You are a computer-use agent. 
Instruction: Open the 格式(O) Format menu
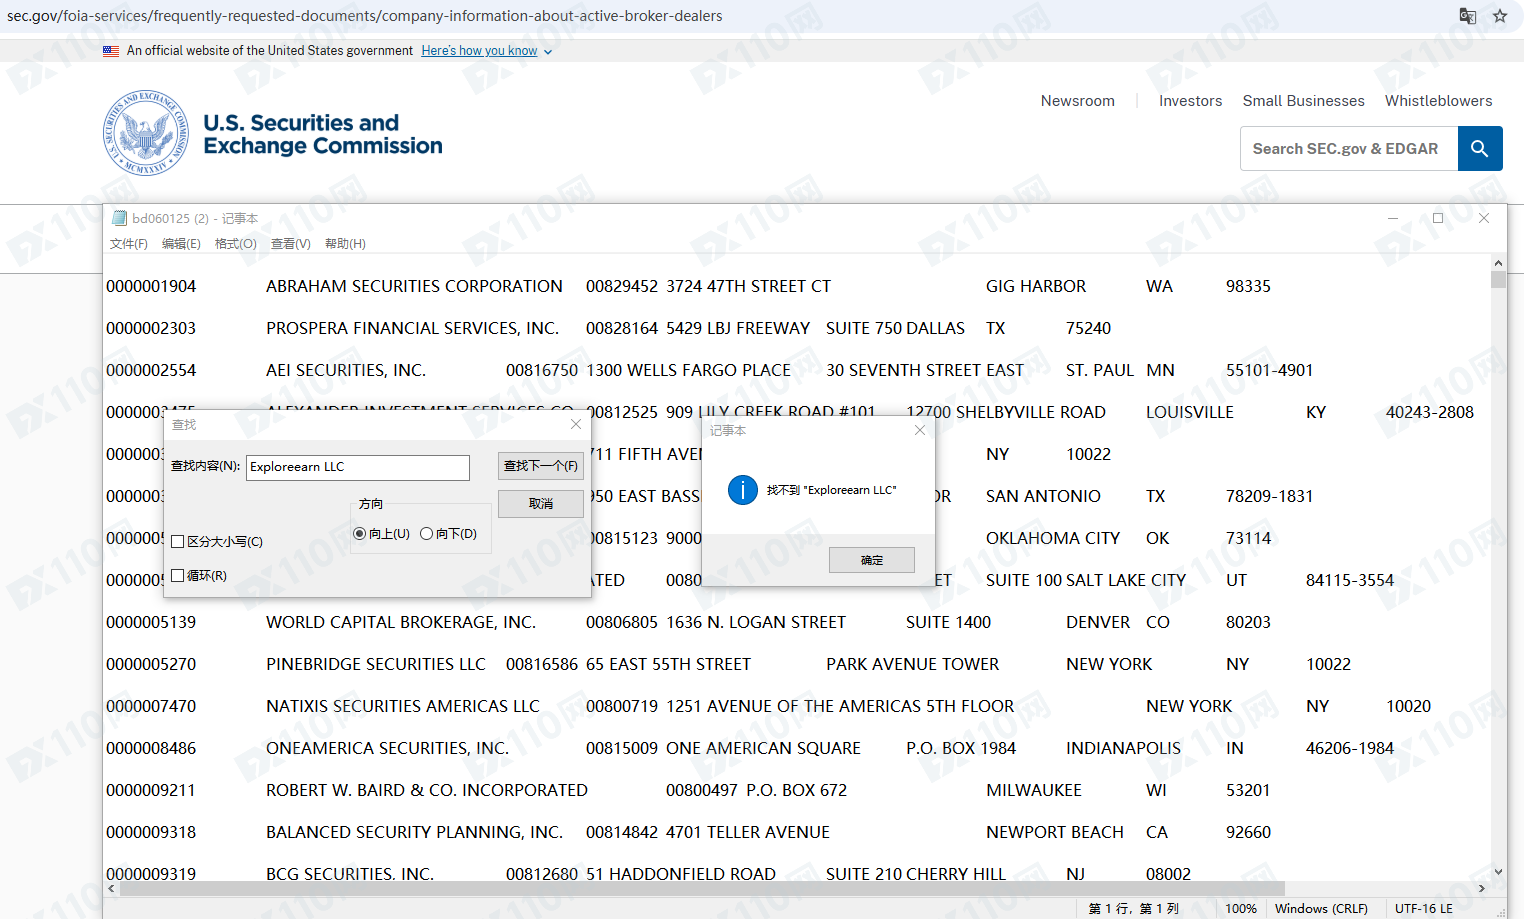tap(236, 244)
